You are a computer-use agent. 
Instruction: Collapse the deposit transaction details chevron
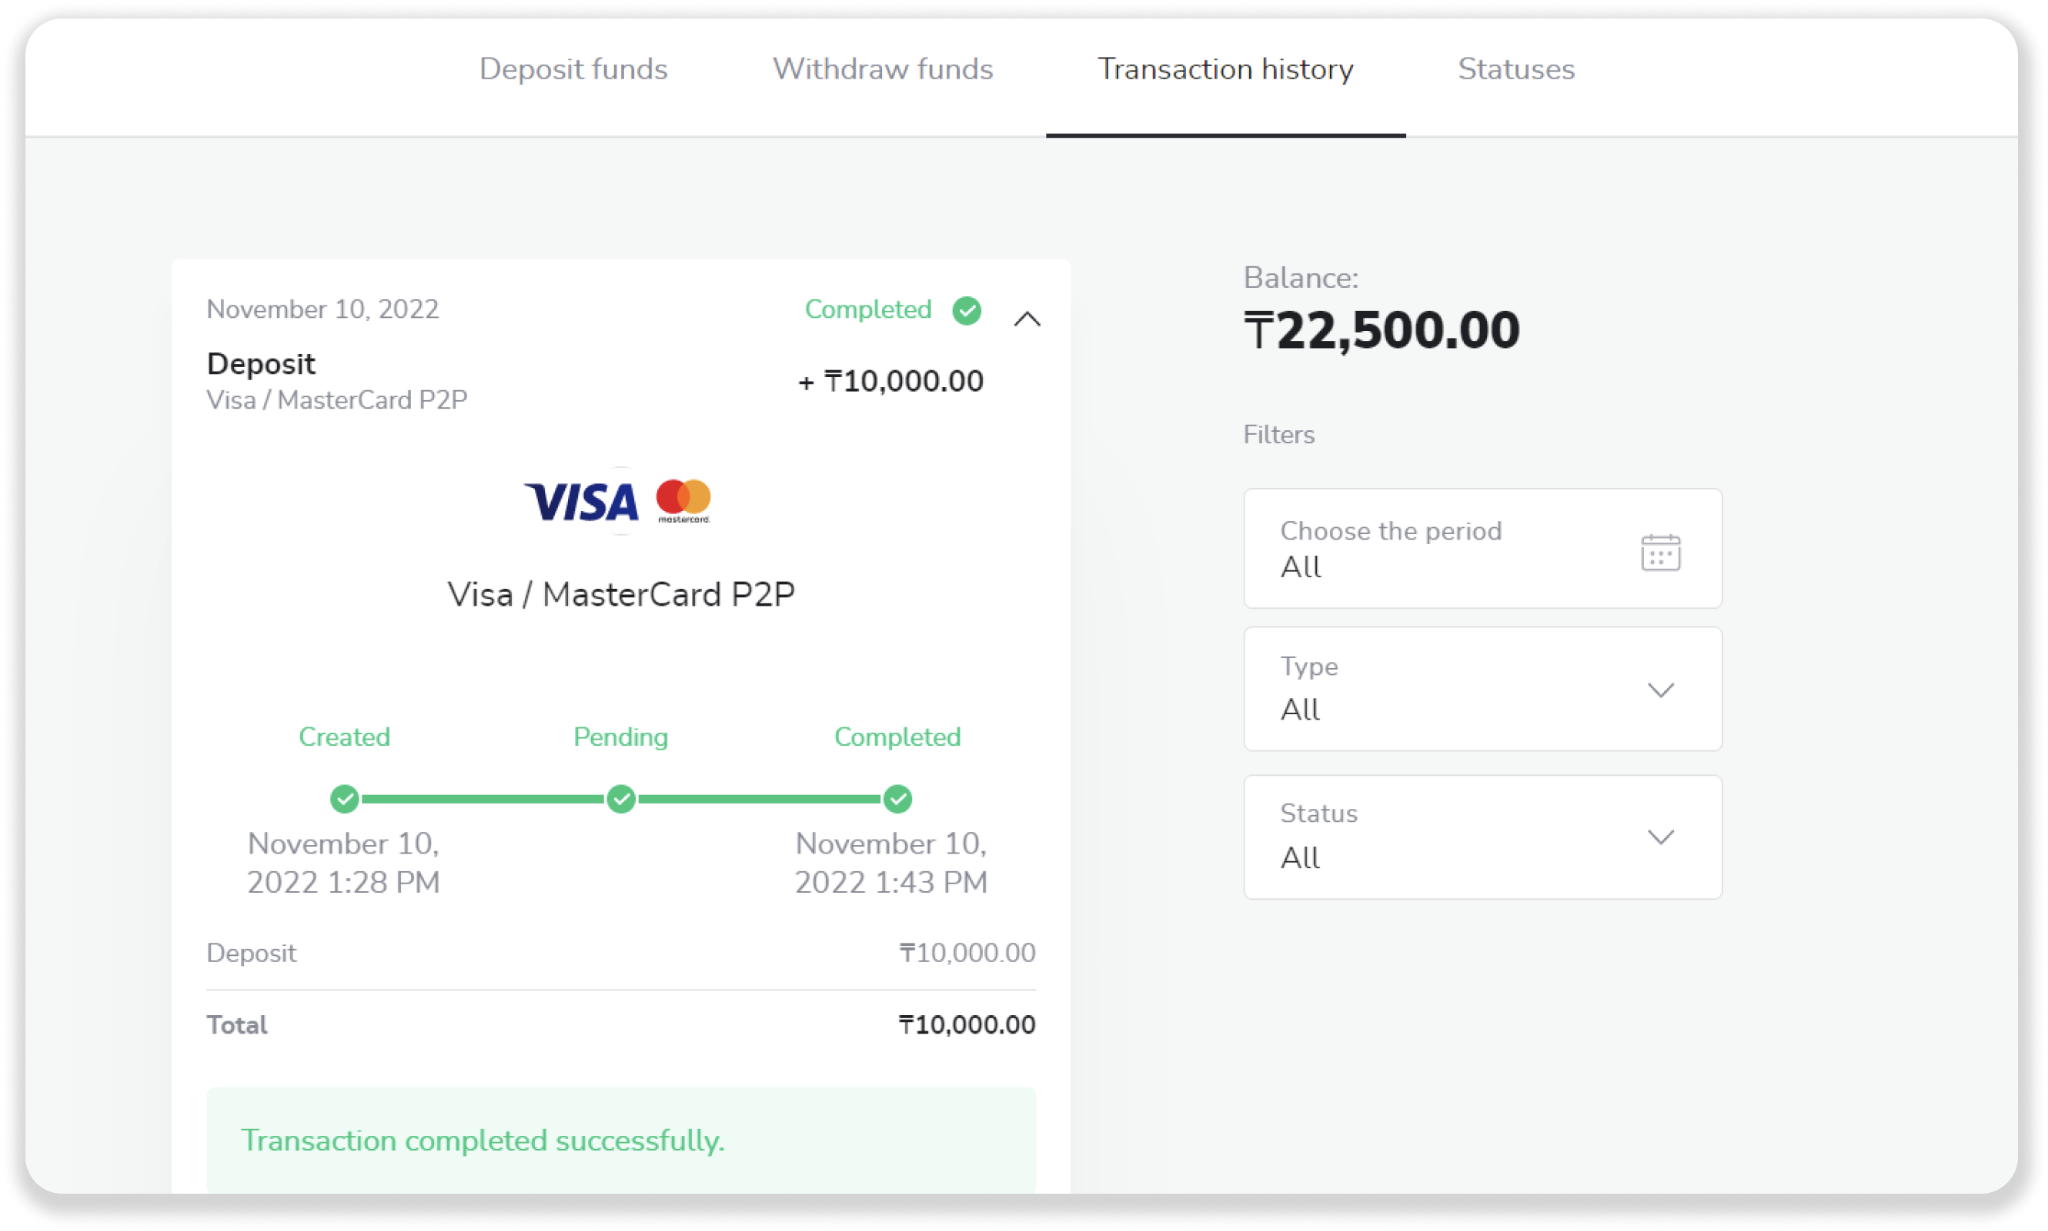click(x=1027, y=320)
